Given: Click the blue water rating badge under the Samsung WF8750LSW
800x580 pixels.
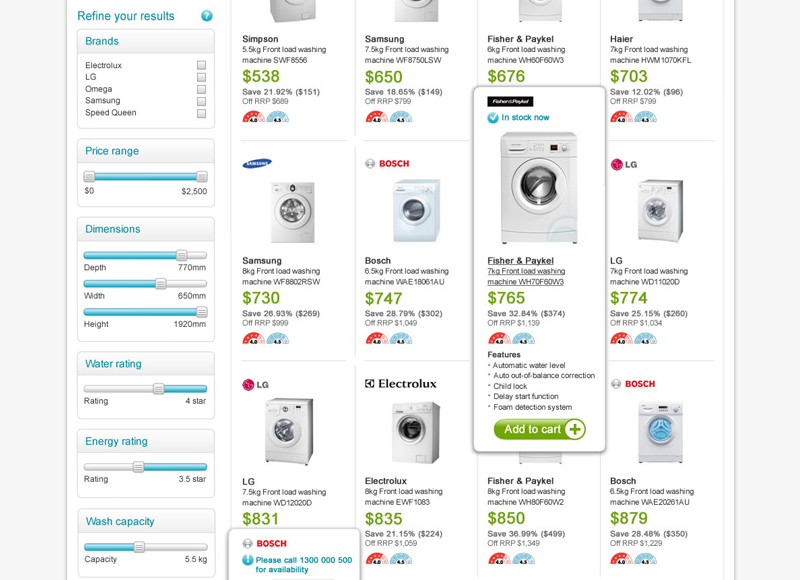Looking at the screenshot, I should 402,118.
